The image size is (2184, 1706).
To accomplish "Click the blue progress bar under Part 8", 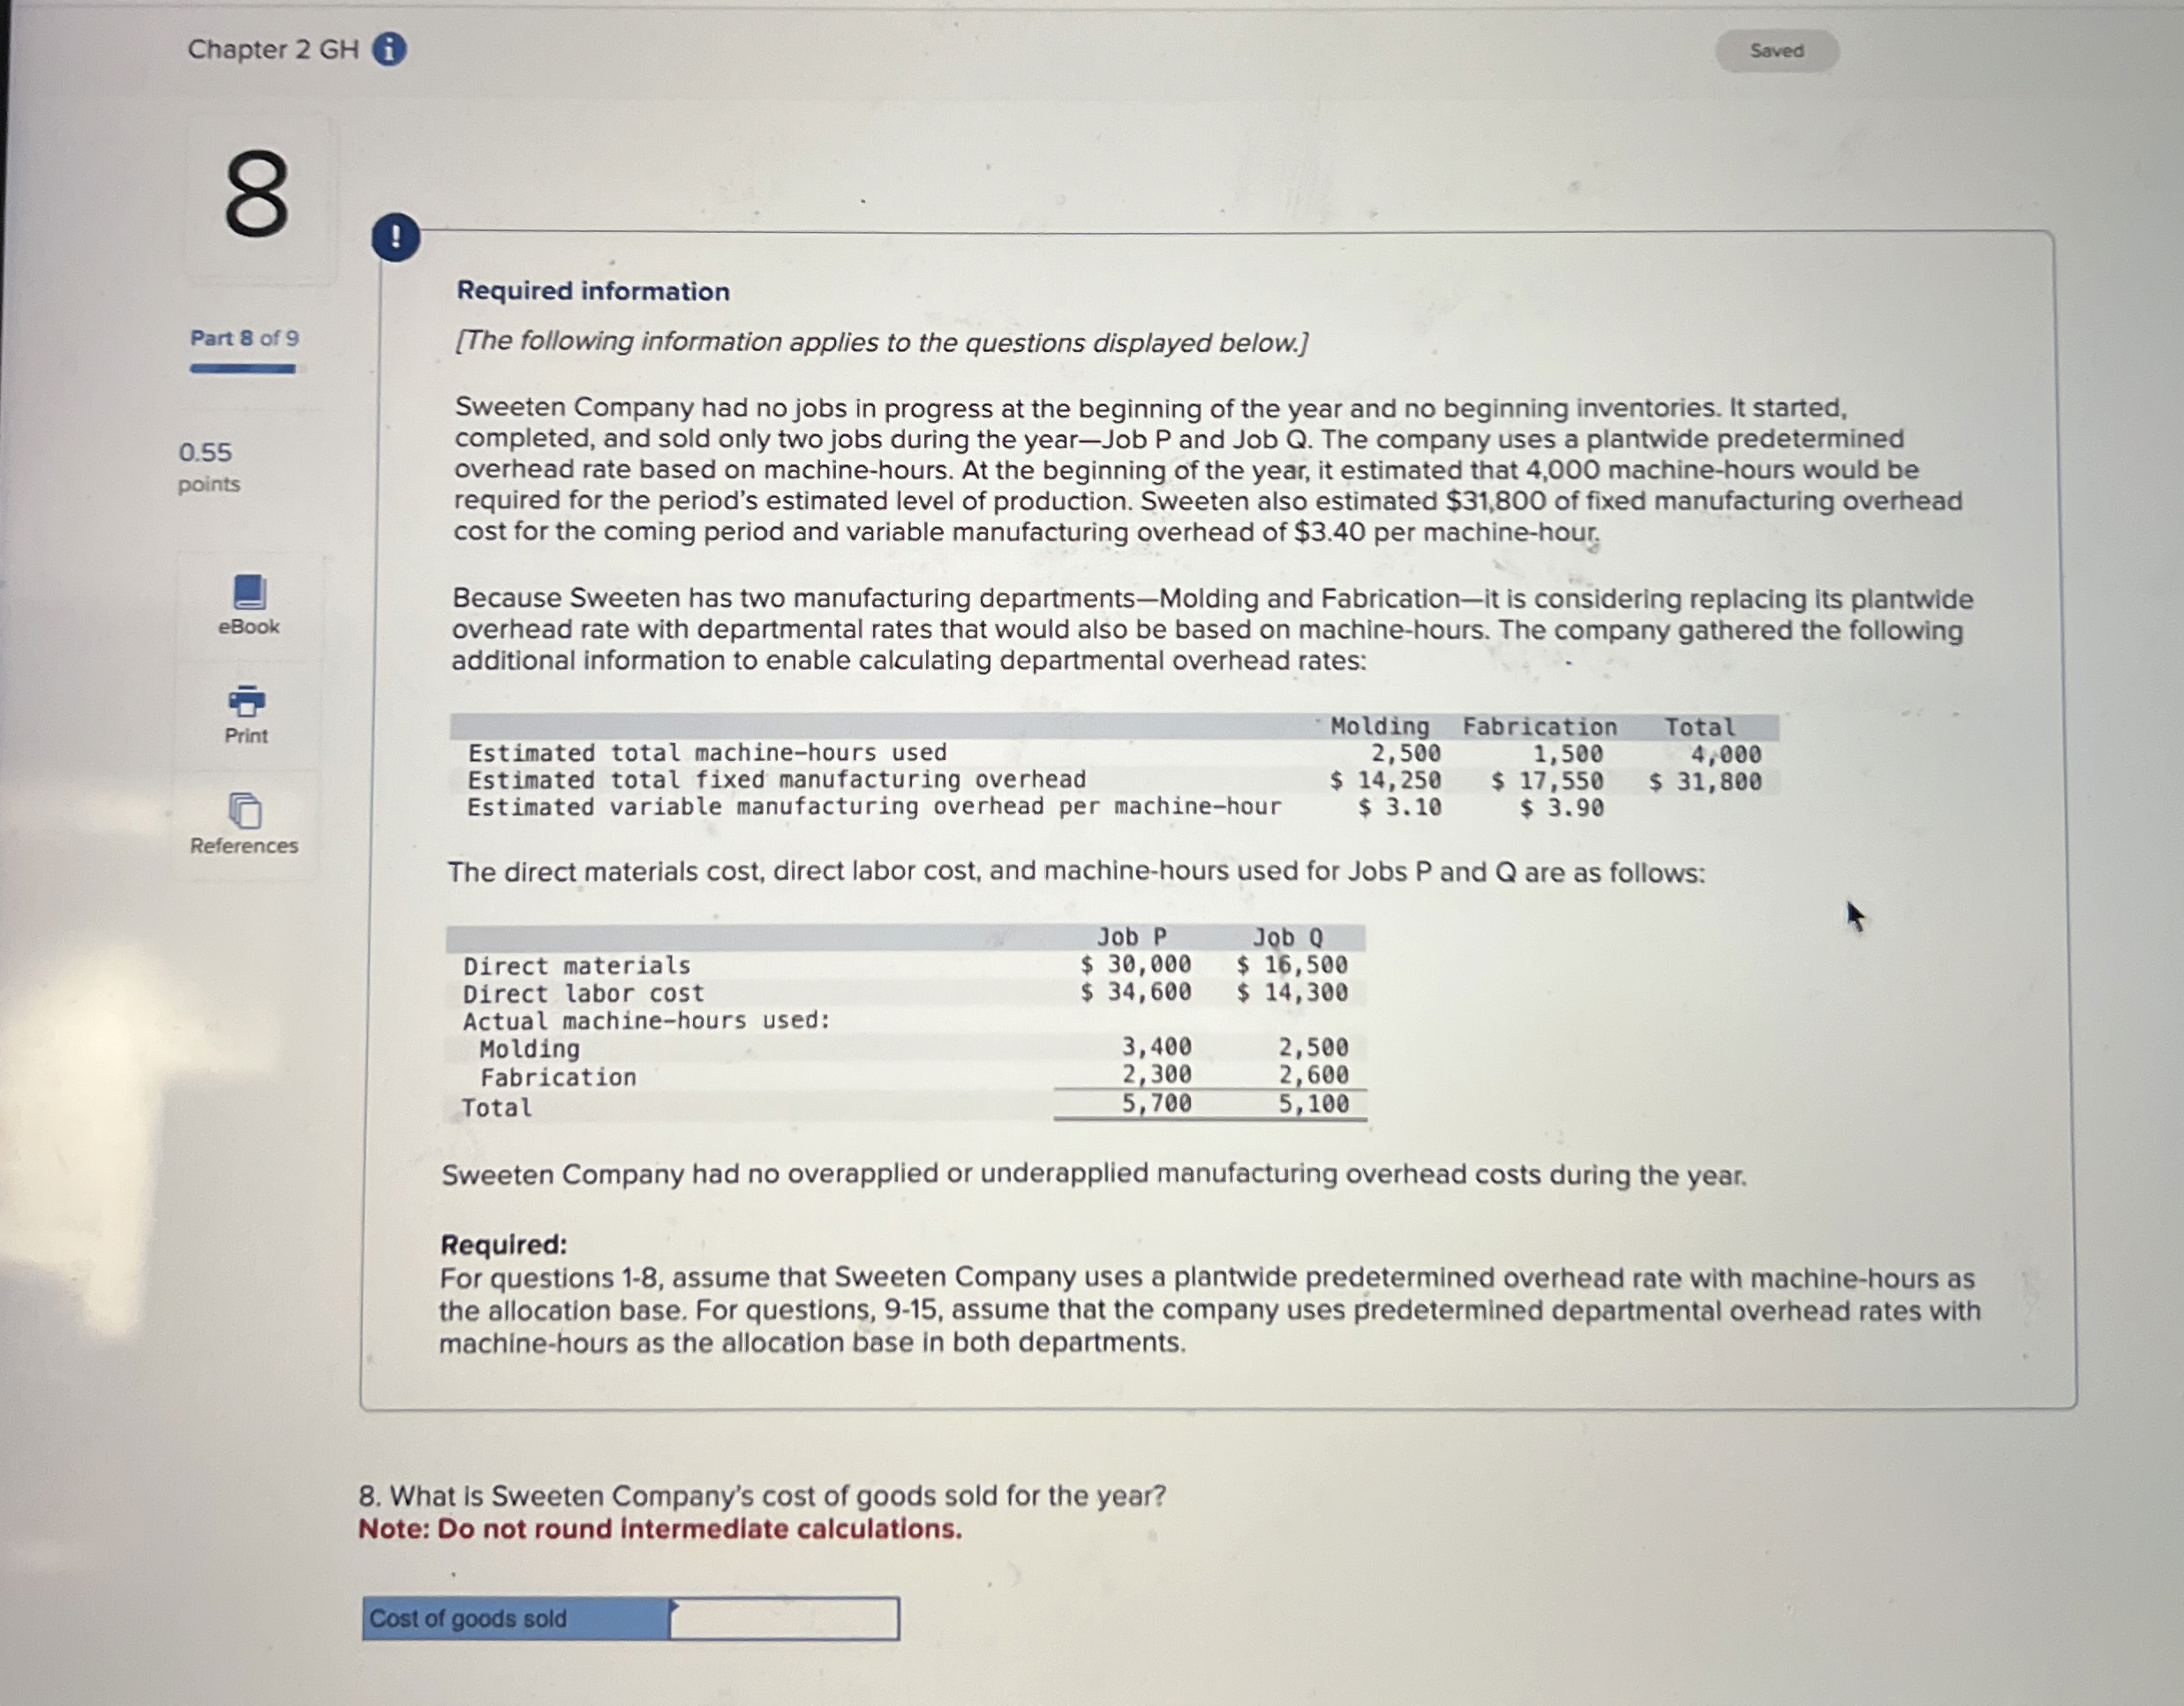I will coord(243,368).
